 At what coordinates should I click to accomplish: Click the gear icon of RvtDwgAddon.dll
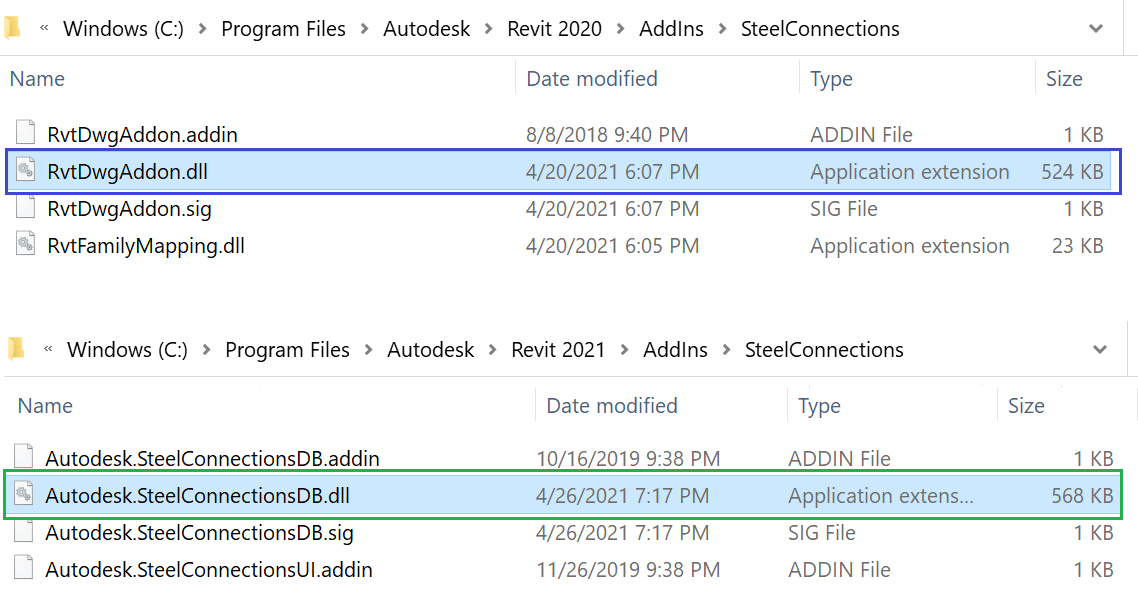click(25, 171)
